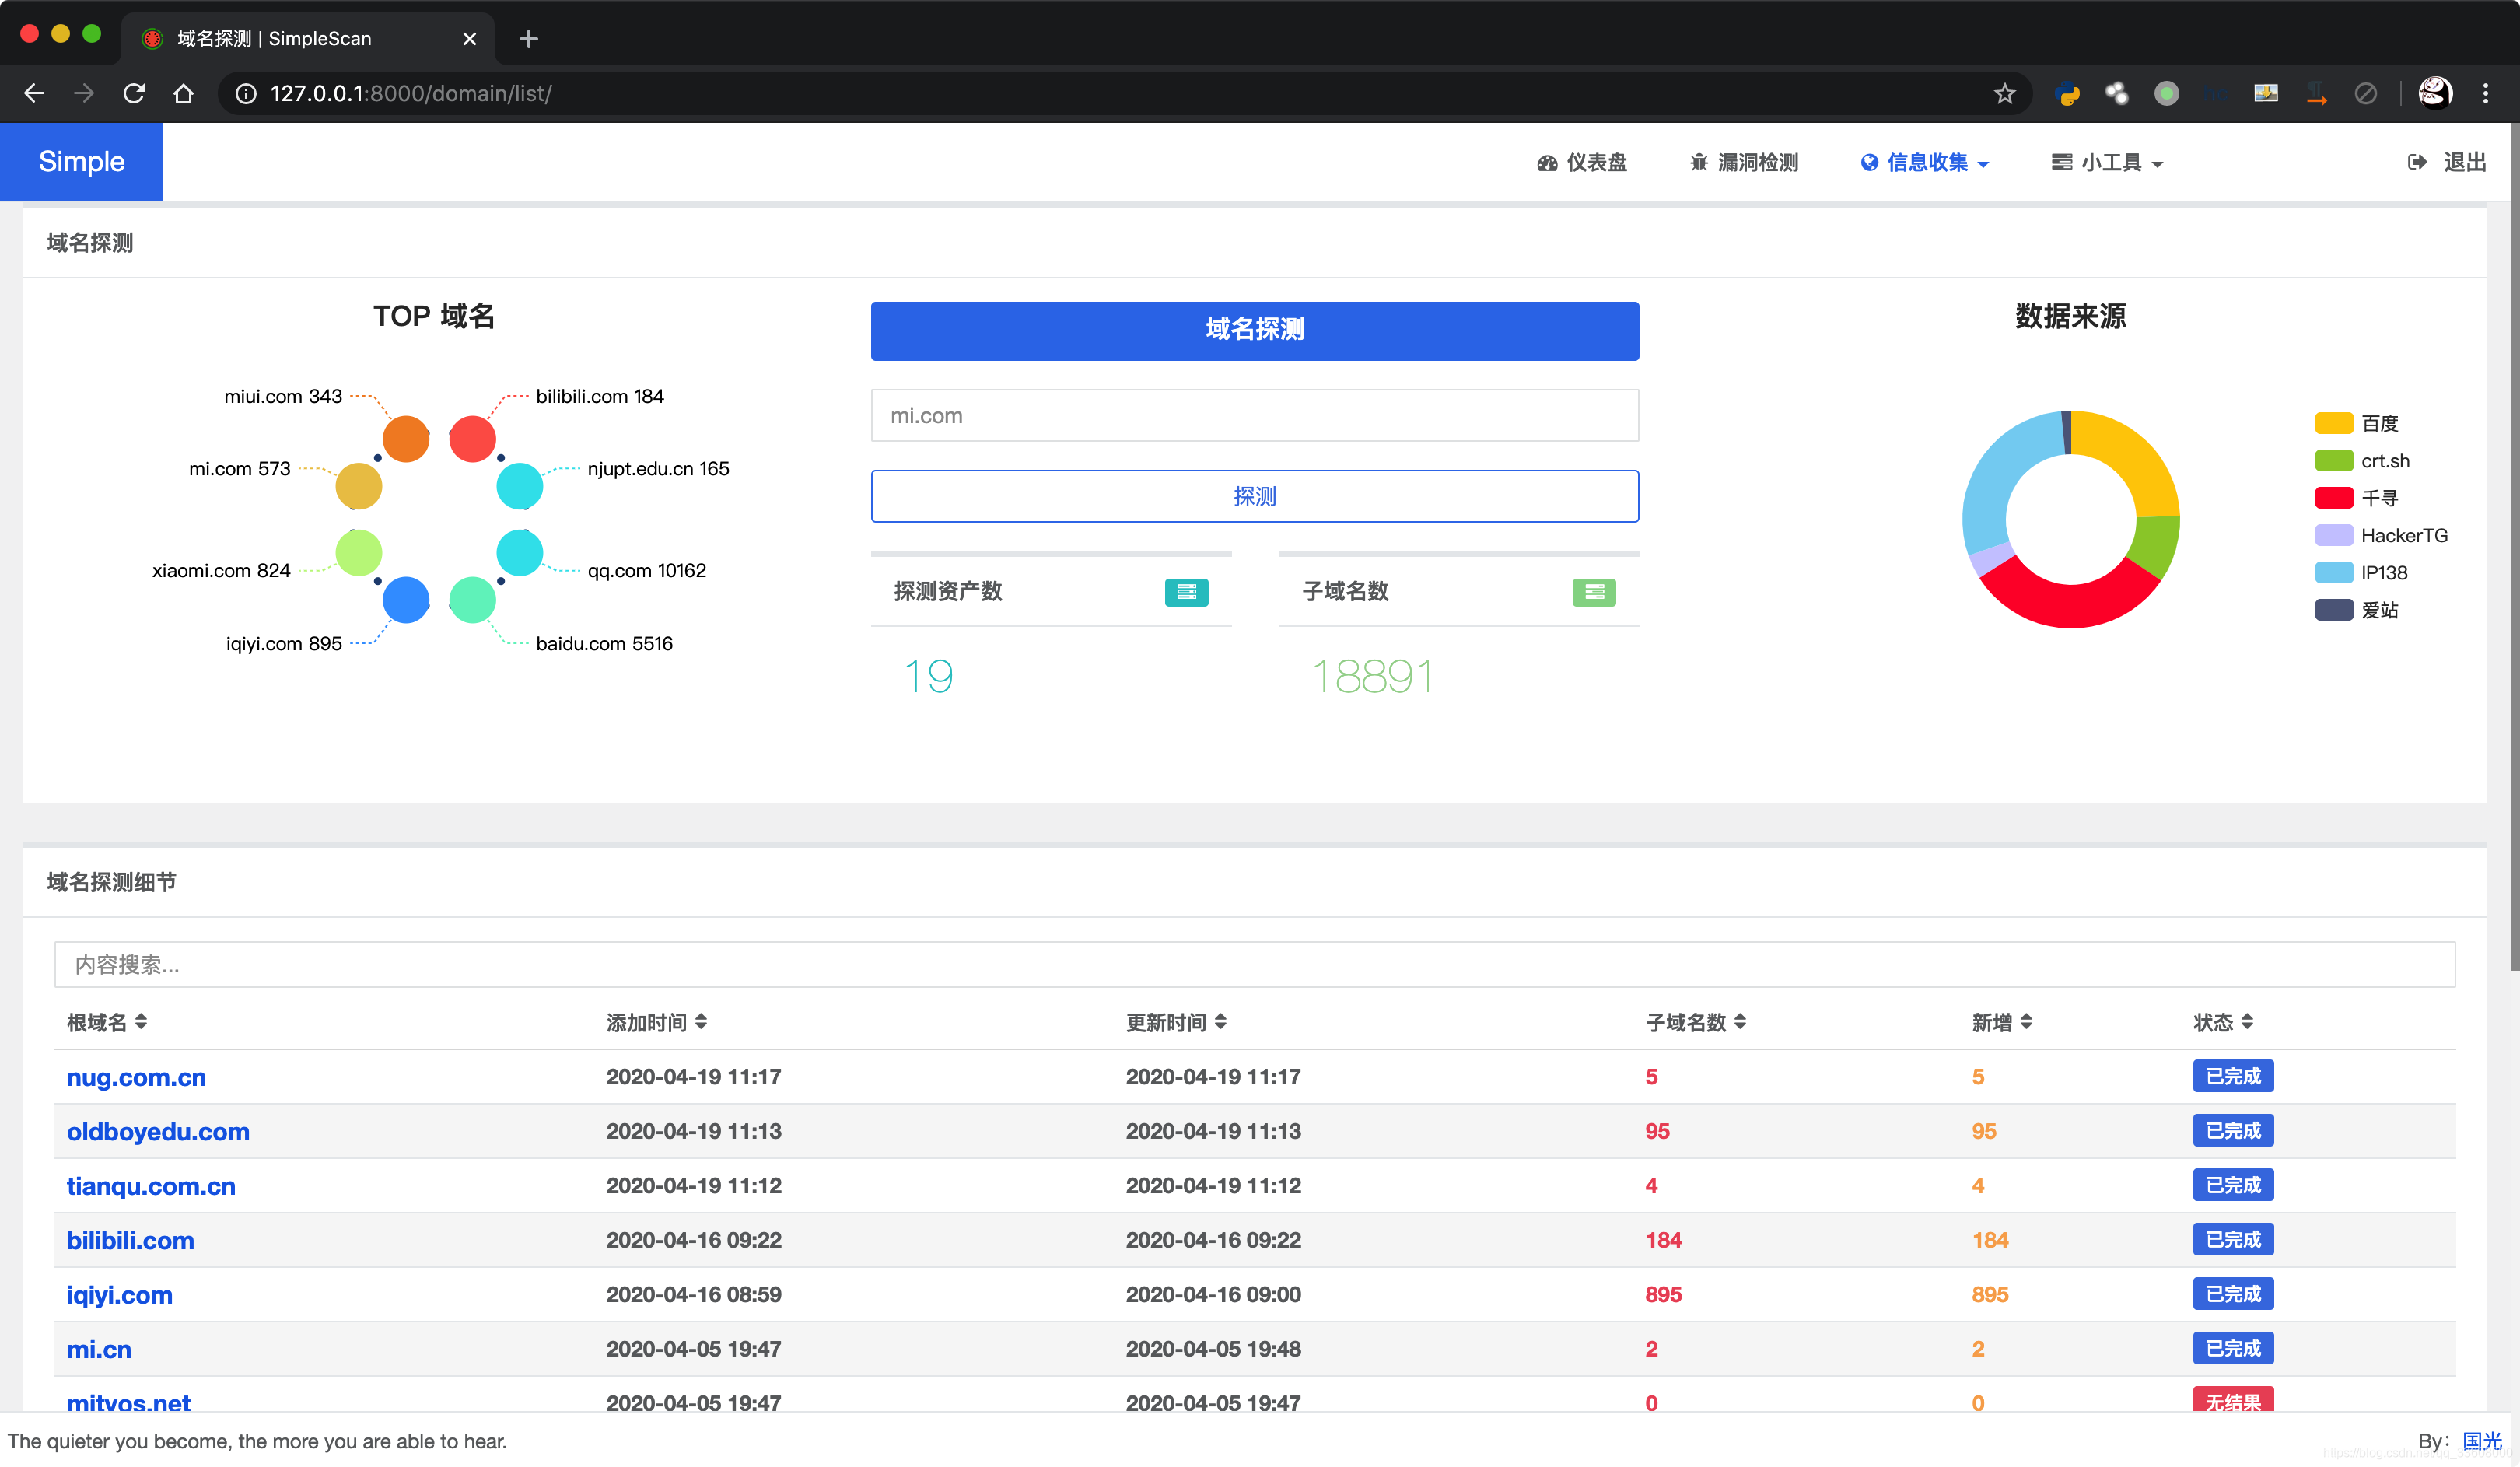This screenshot has height=1467, width=2520.
Task: Open the 漏洞检测 menu item
Action: click(x=1743, y=162)
